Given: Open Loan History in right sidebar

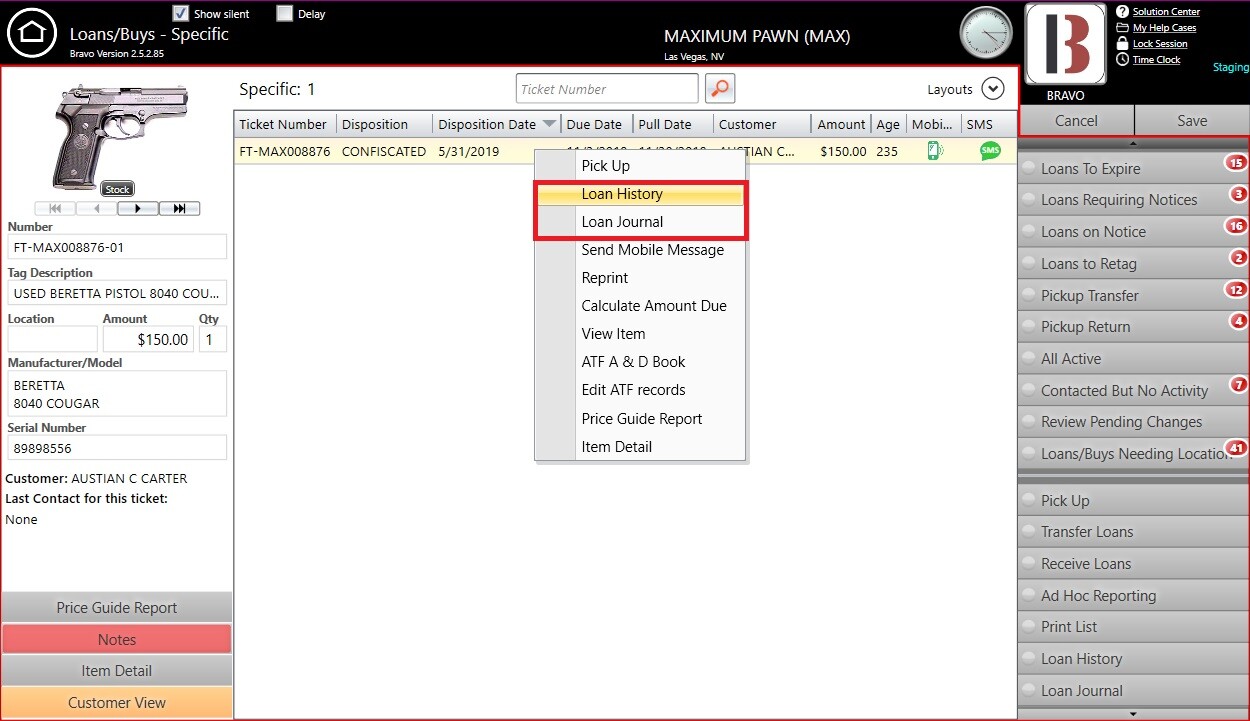Looking at the screenshot, I should click(x=1133, y=659).
